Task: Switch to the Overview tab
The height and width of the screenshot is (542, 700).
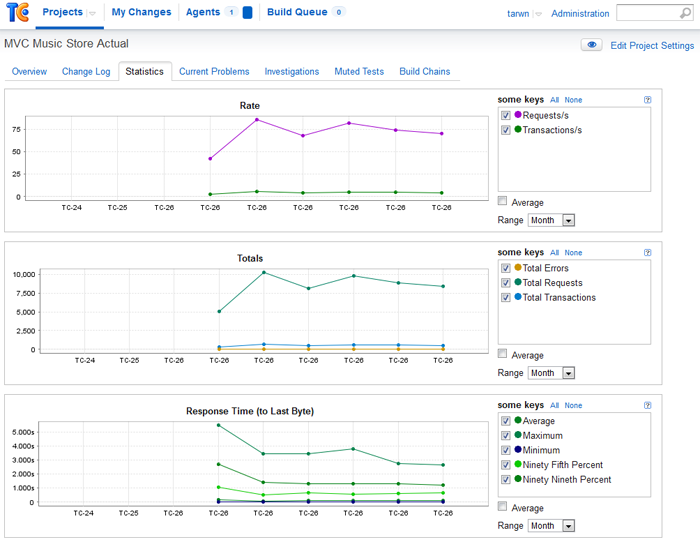Action: pos(29,71)
